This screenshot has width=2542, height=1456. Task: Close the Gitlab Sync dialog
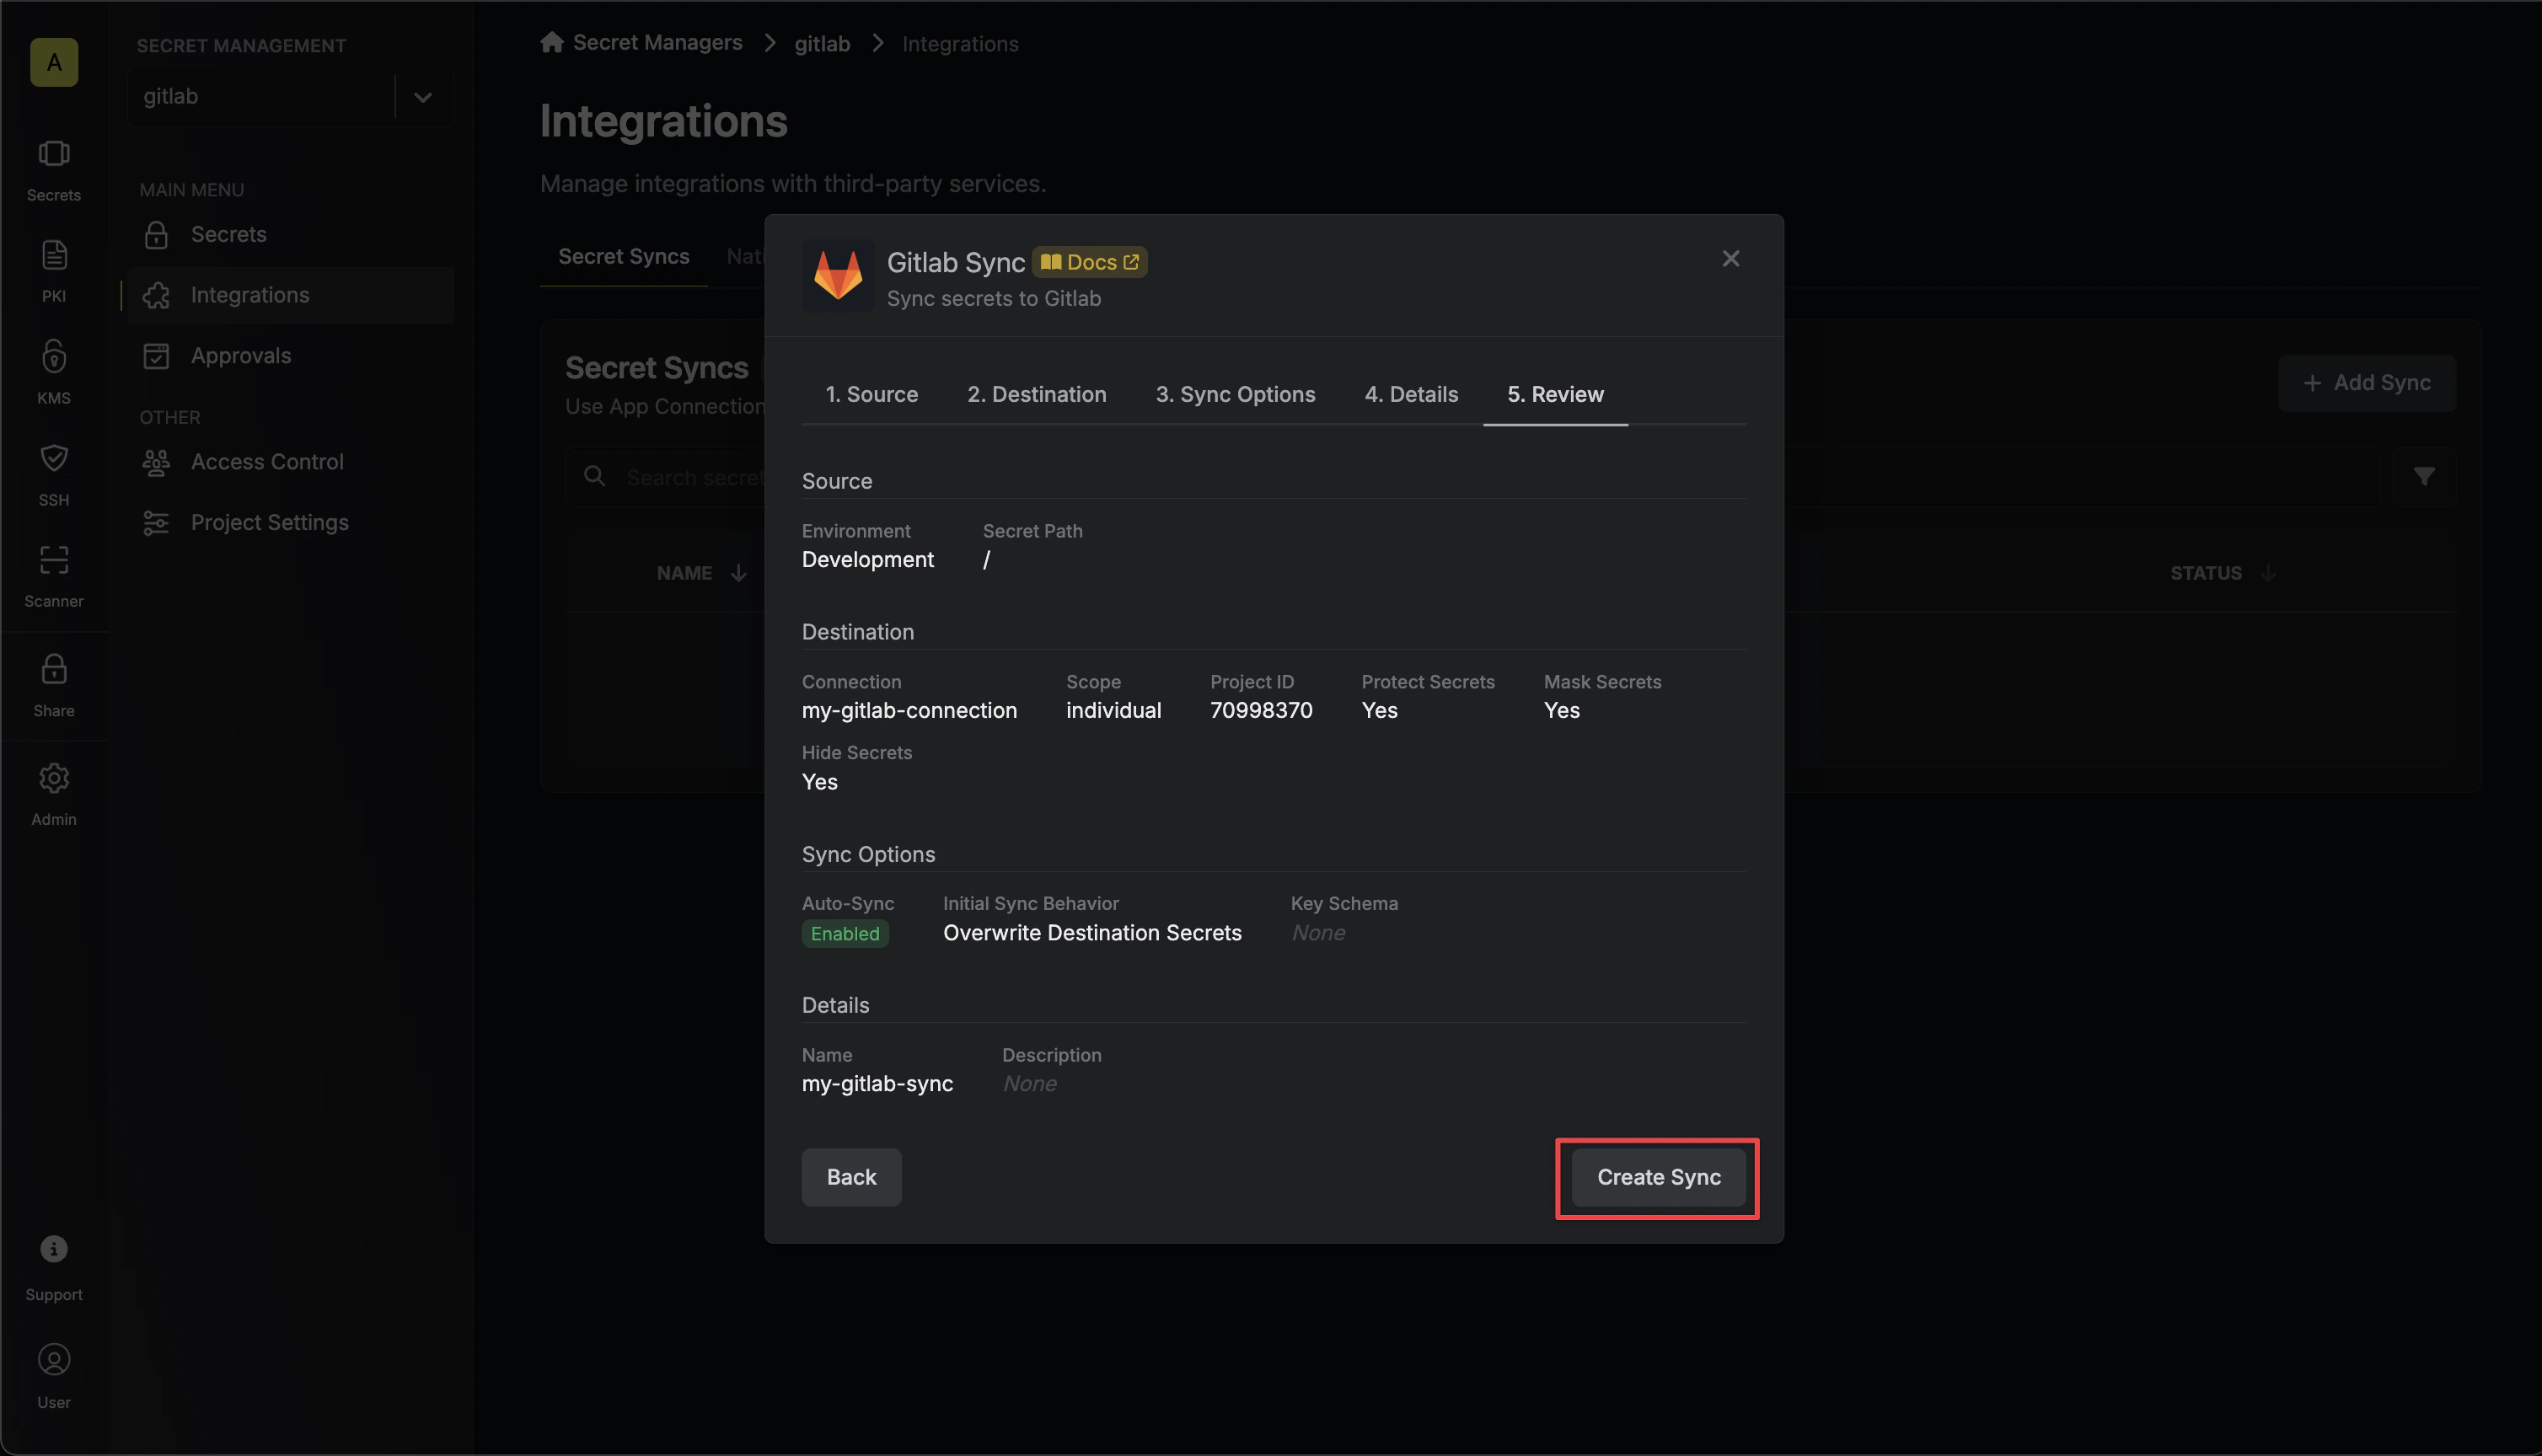click(1731, 259)
